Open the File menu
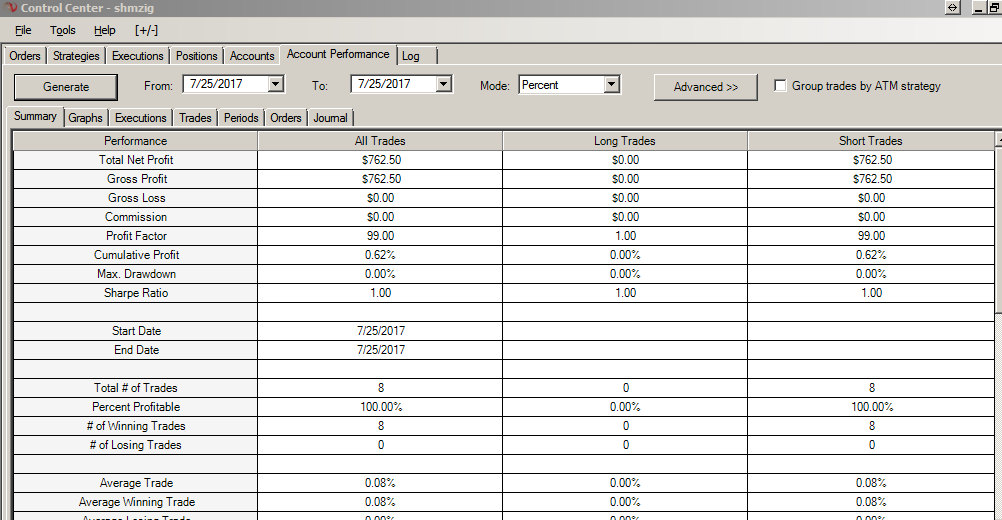Viewport: 1002px width, 520px height. [x=23, y=30]
